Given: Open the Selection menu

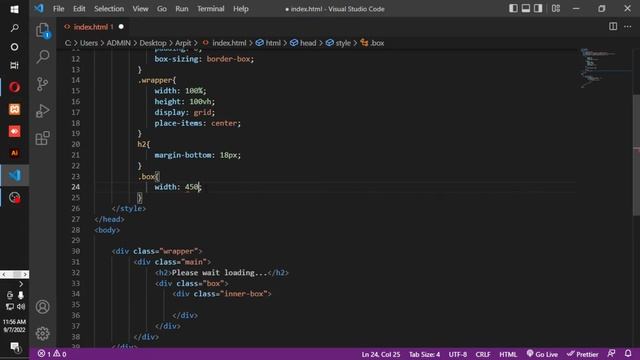Looking at the screenshot, I should [x=109, y=9].
